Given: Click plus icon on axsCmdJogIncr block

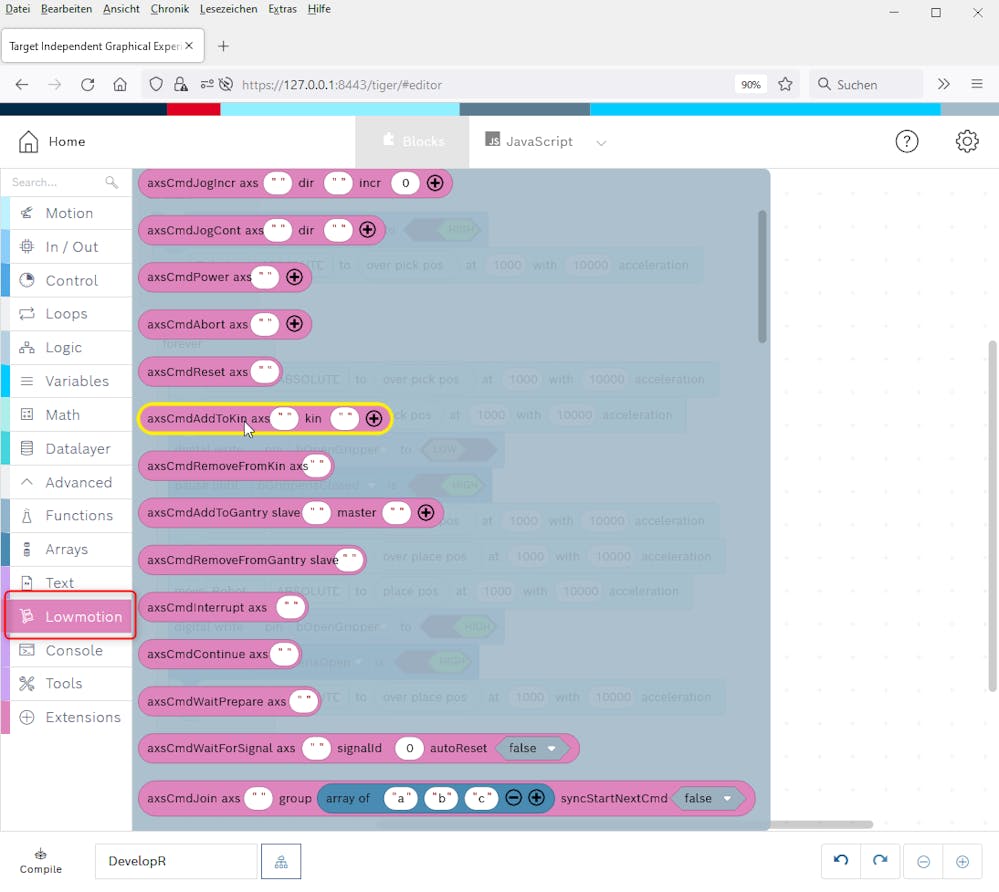Looking at the screenshot, I should (x=435, y=183).
